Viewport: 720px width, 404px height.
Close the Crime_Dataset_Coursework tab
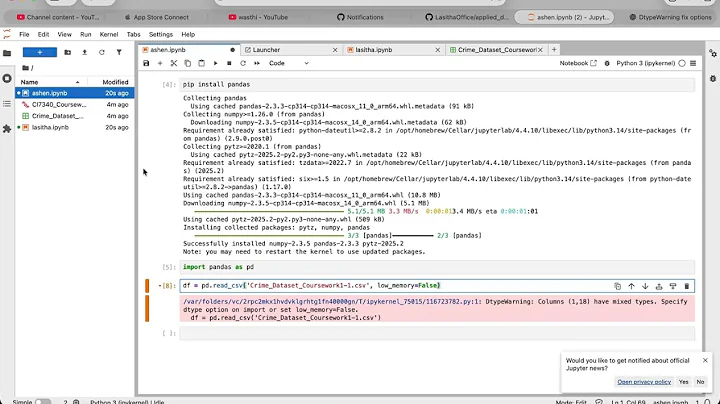[540, 50]
